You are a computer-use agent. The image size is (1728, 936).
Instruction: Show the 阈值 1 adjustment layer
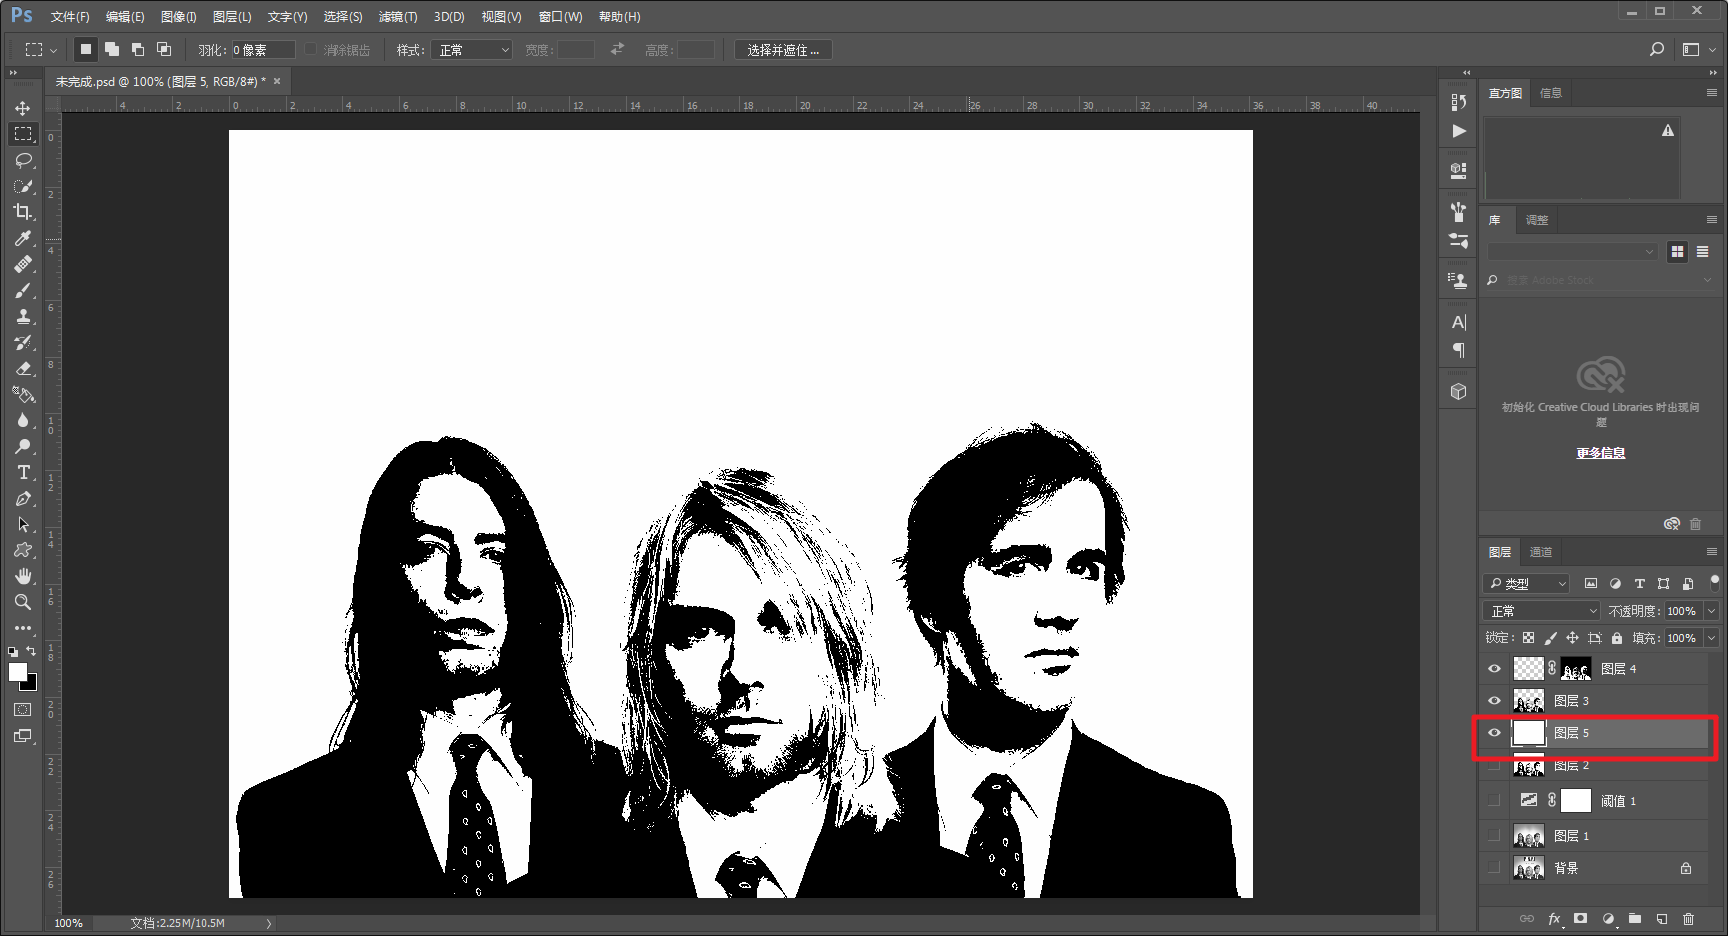pos(1494,800)
